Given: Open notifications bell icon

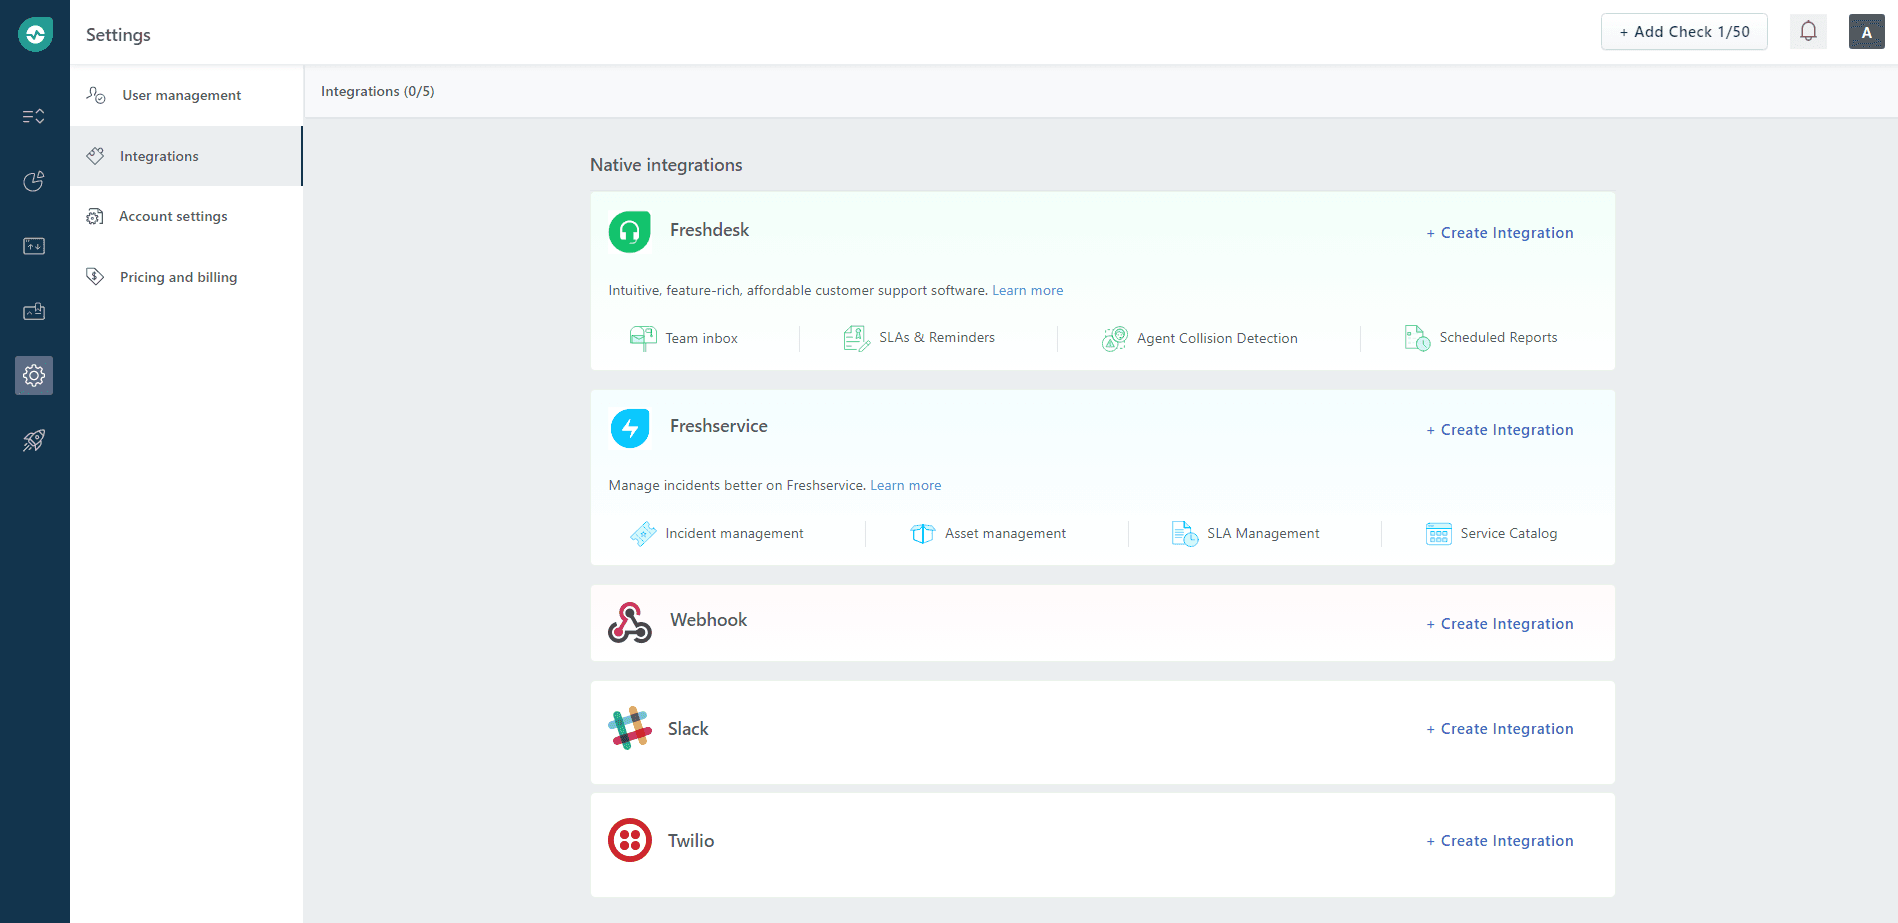Looking at the screenshot, I should (x=1808, y=32).
